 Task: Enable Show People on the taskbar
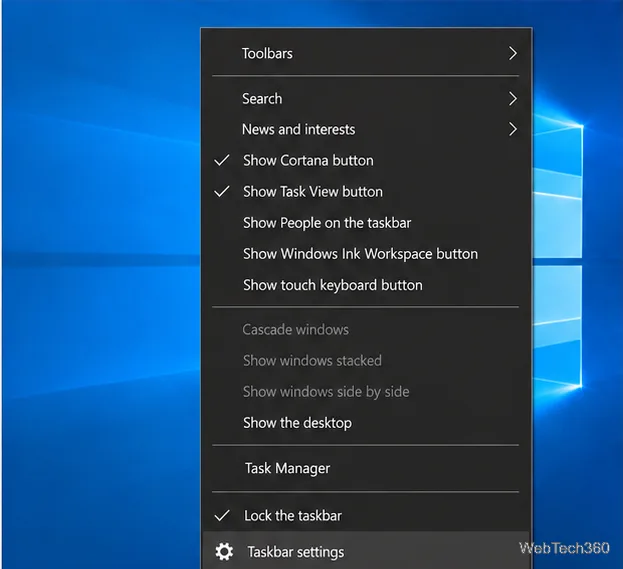coord(366,223)
